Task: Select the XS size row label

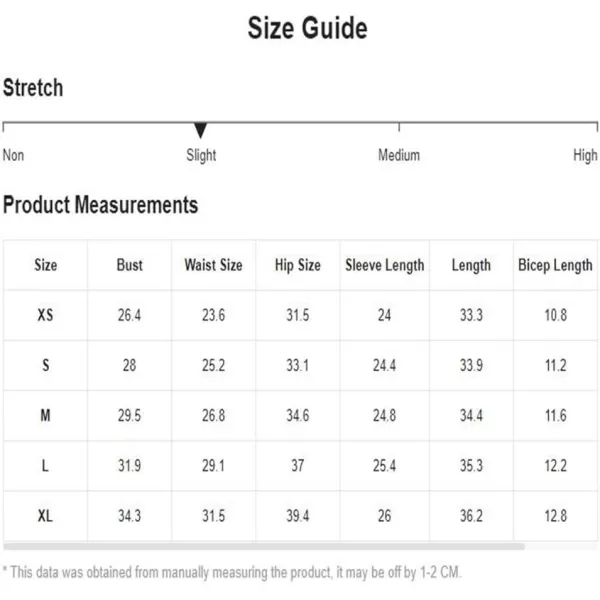Action: click(x=45, y=315)
